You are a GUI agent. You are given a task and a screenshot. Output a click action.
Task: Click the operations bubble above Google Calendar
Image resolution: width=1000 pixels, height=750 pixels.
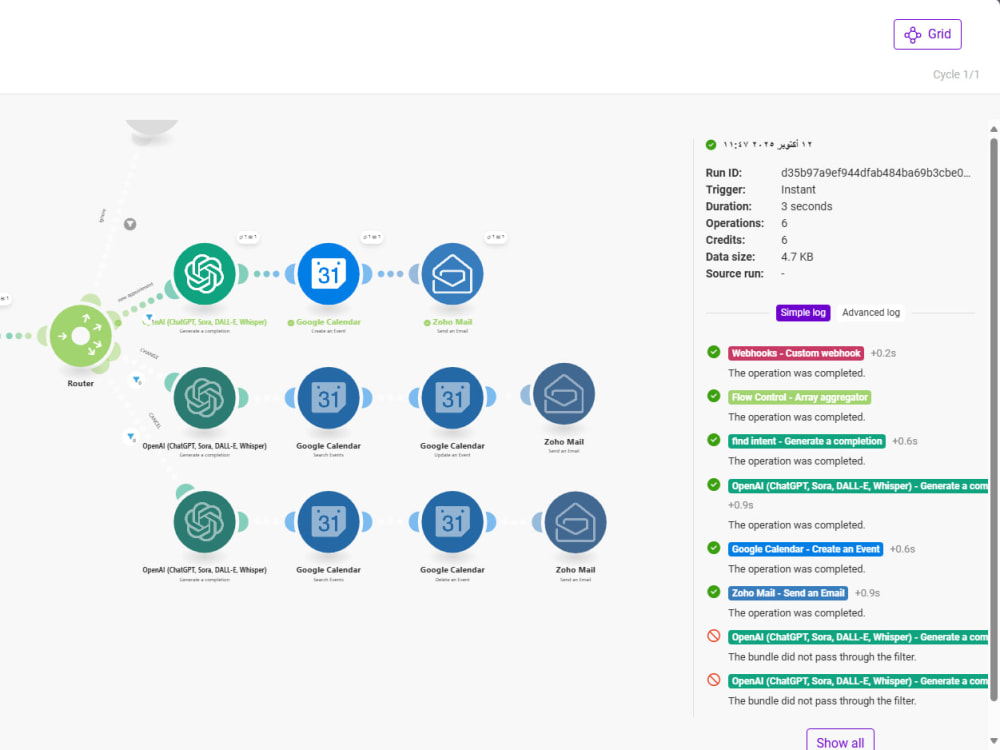(372, 237)
